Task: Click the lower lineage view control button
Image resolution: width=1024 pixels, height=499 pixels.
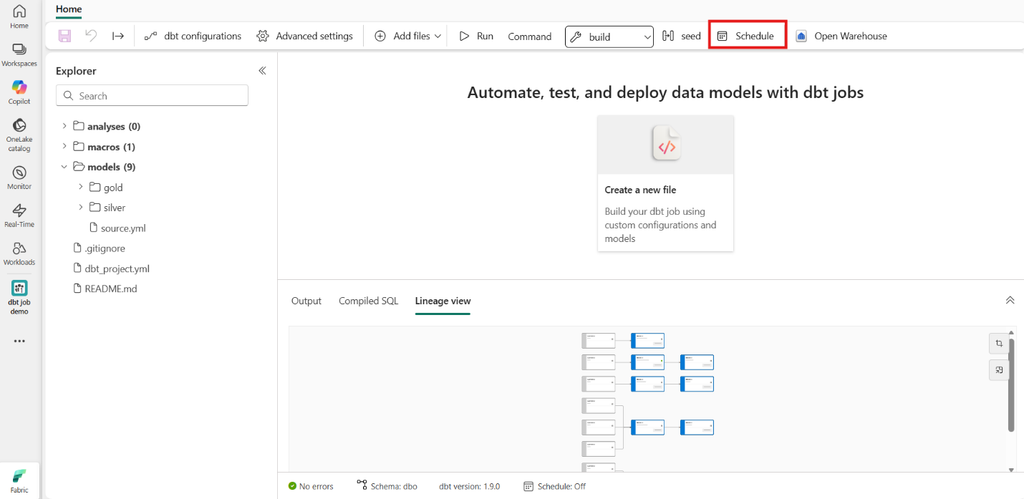Action: pos(999,370)
